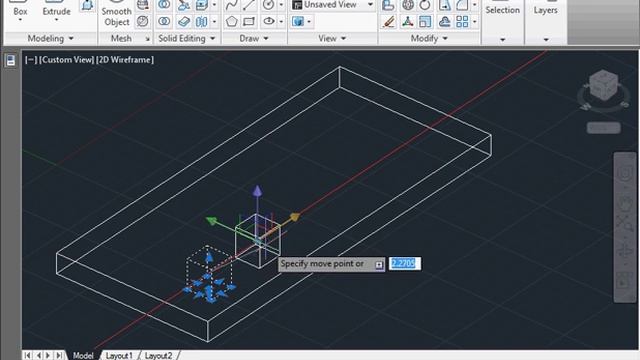Click the green Y-axis gizmo arrow
This screenshot has height=360, width=640.
(212, 221)
